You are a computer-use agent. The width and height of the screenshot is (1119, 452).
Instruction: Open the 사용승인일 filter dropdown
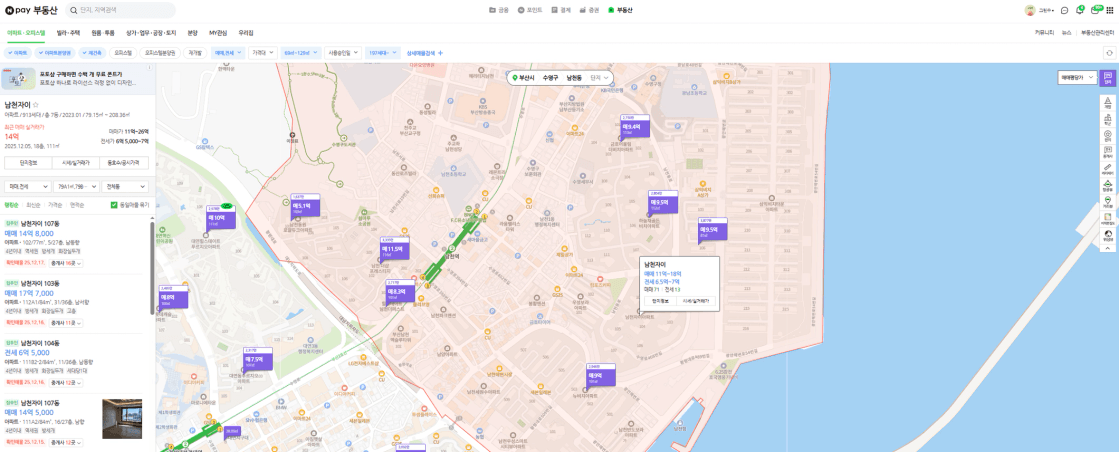click(343, 53)
